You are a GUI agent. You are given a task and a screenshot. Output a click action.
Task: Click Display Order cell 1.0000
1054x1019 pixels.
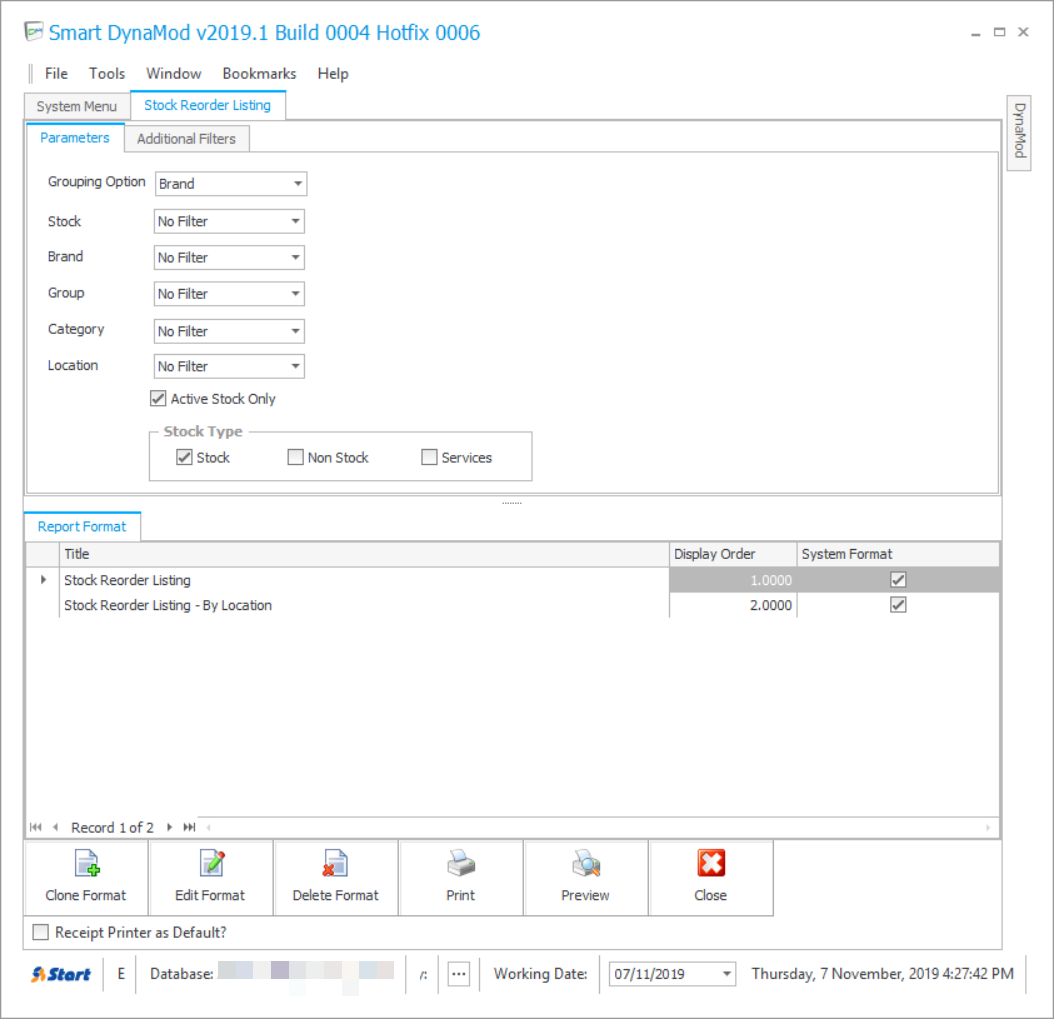click(733, 579)
